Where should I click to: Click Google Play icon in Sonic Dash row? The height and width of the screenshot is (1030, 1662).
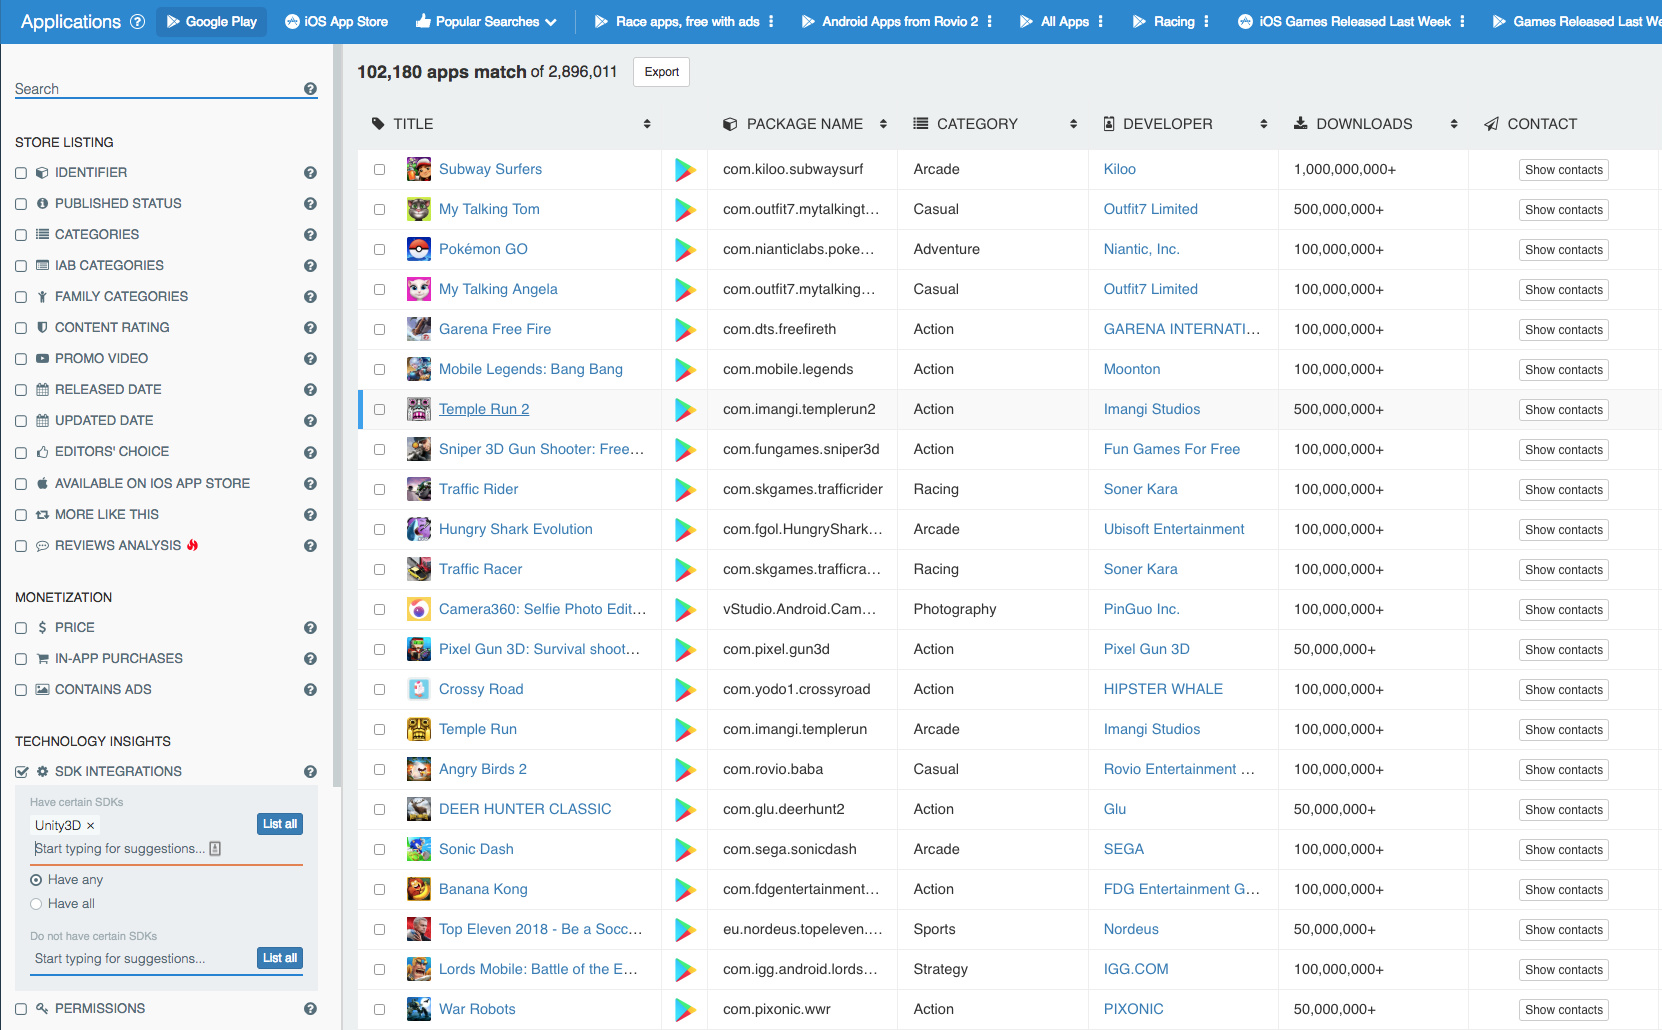click(685, 849)
